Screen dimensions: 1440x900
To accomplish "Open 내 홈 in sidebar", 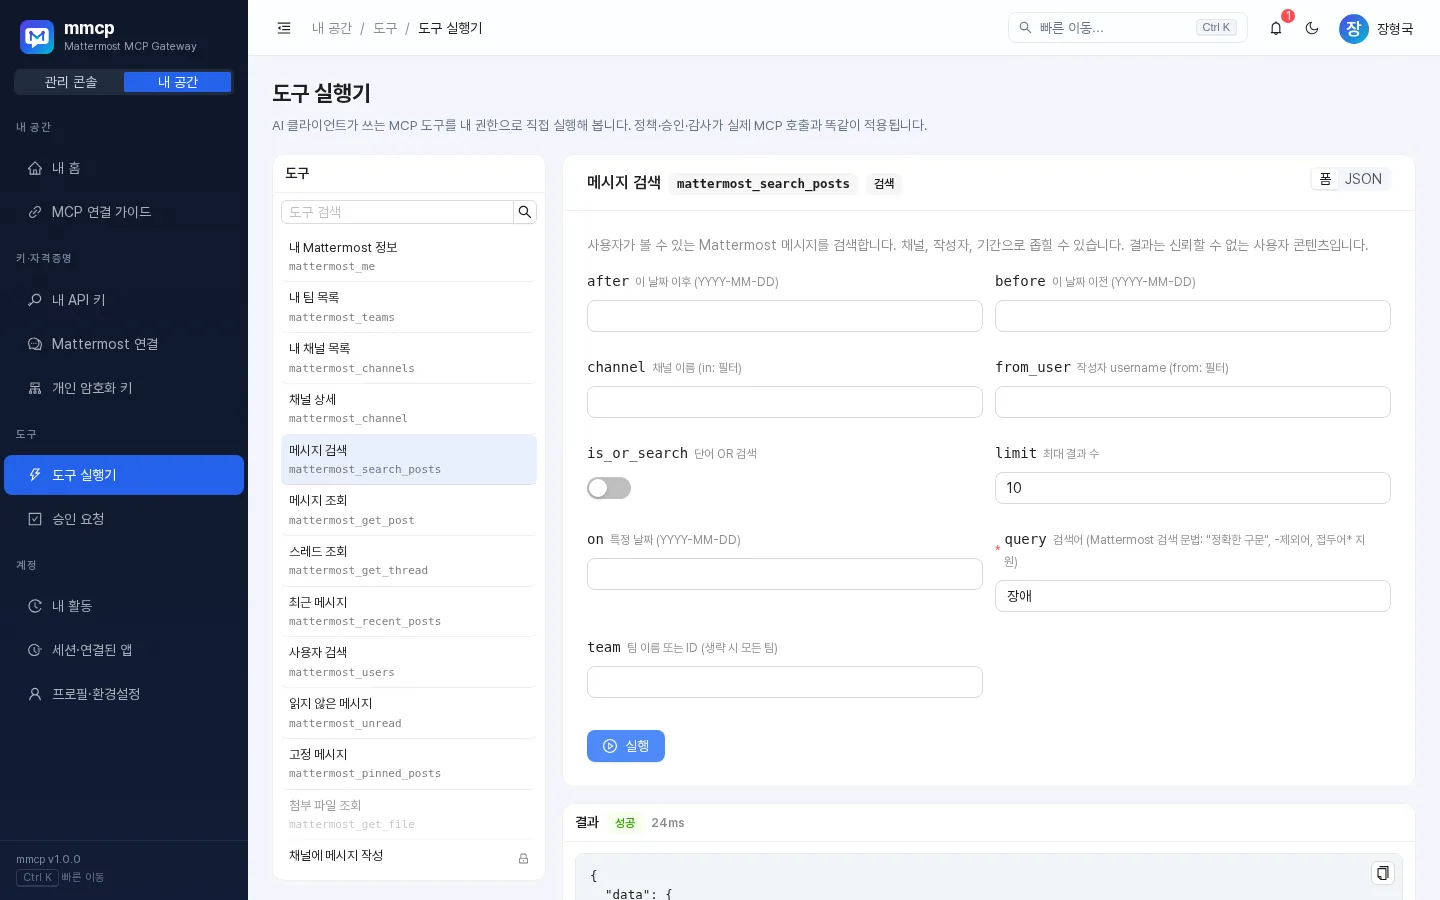I will (124, 168).
